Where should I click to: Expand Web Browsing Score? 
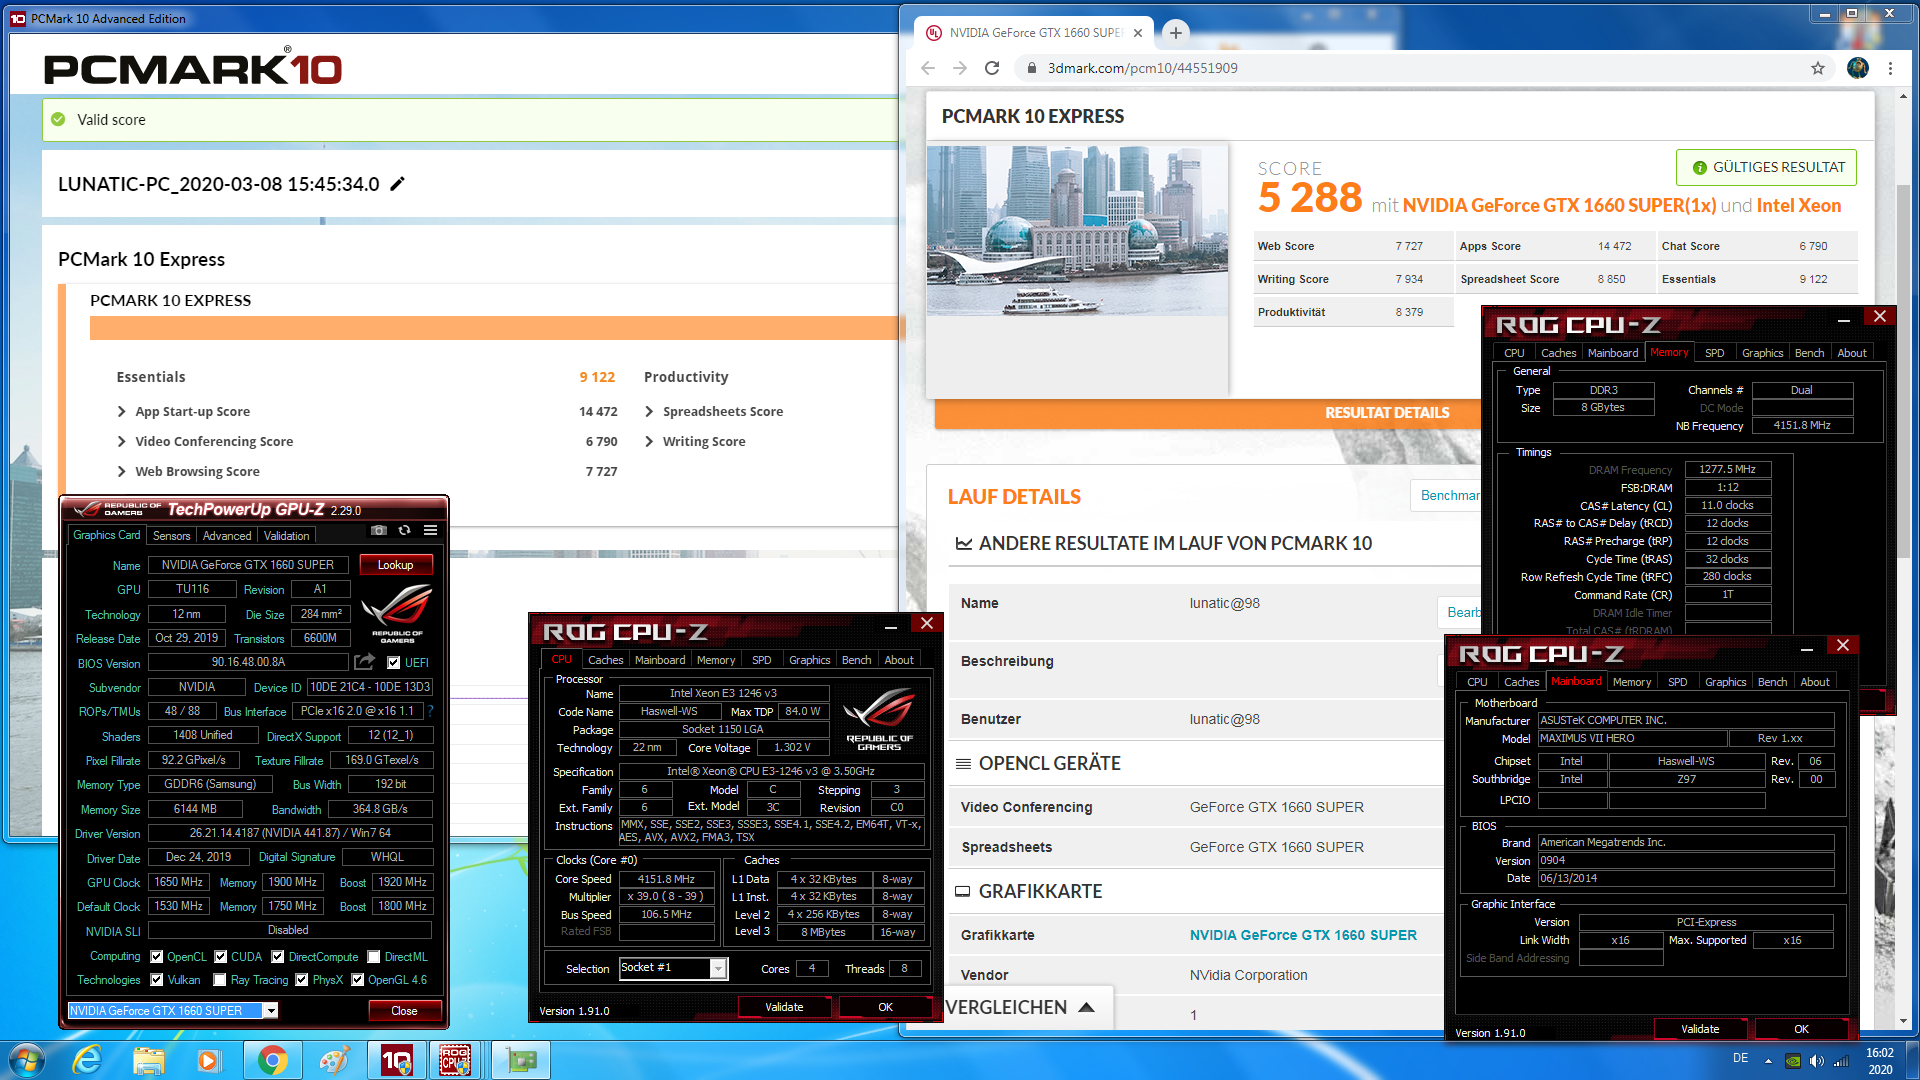coord(122,471)
